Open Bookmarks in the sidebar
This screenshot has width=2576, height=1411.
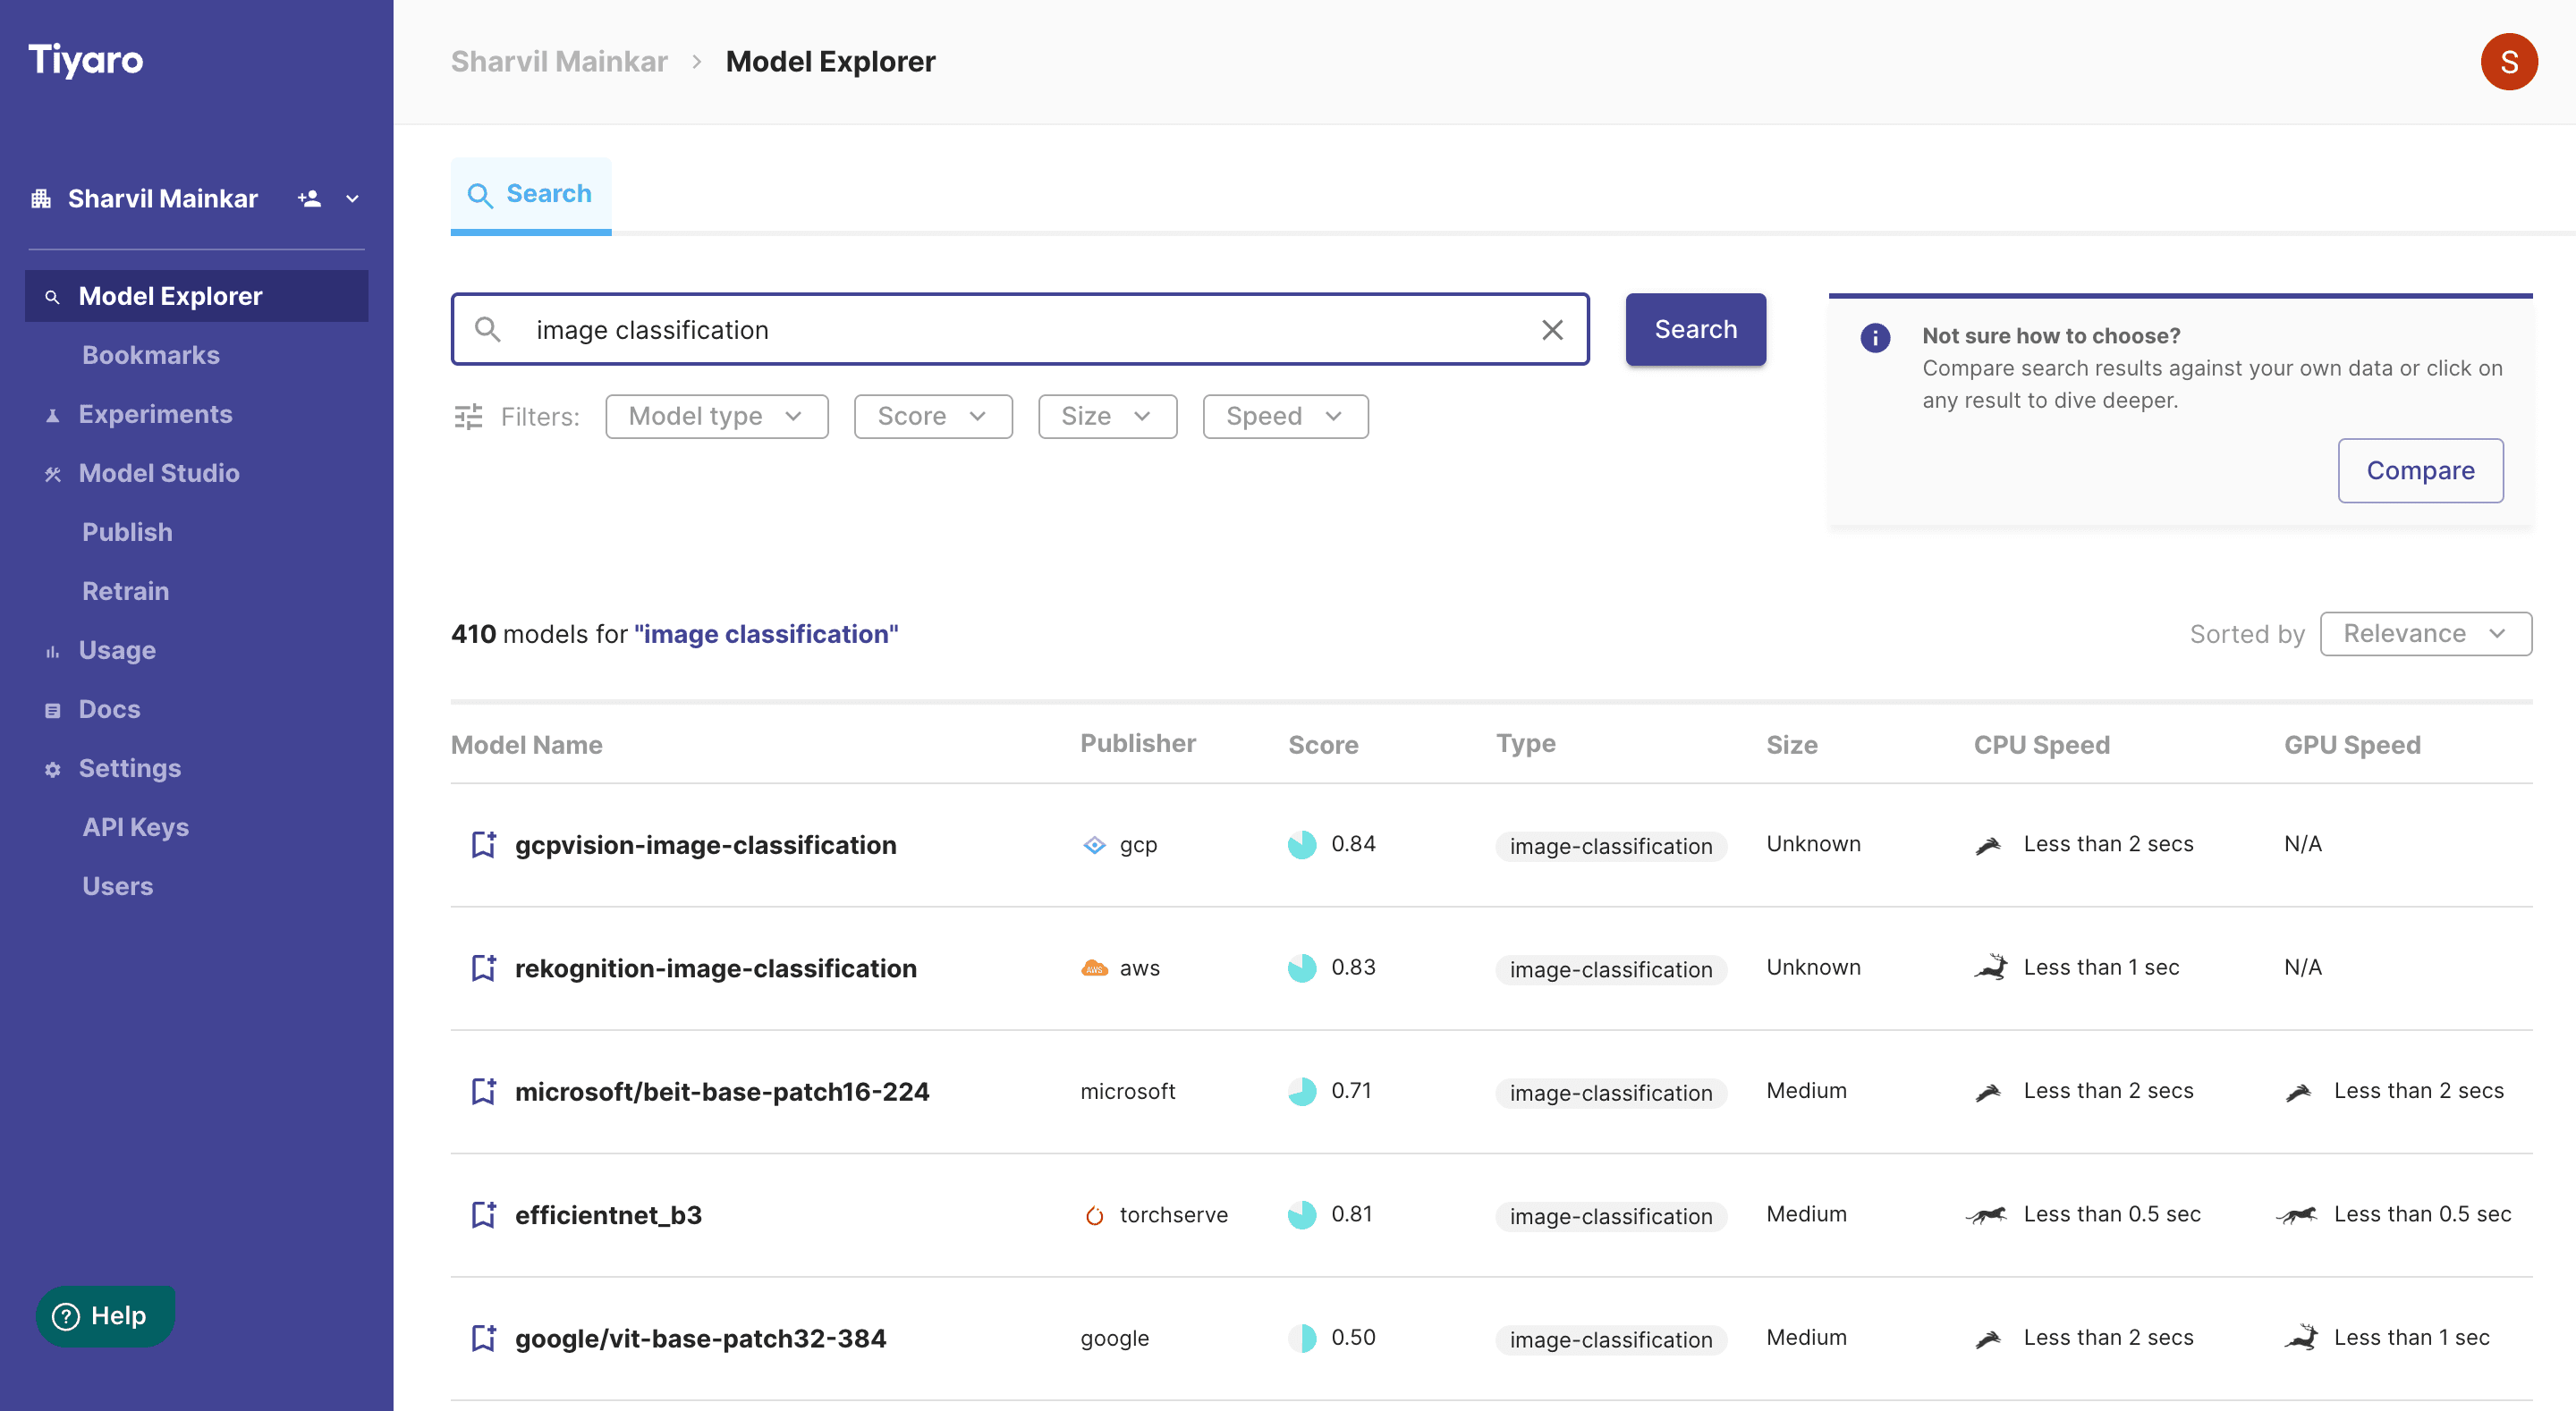coord(151,355)
